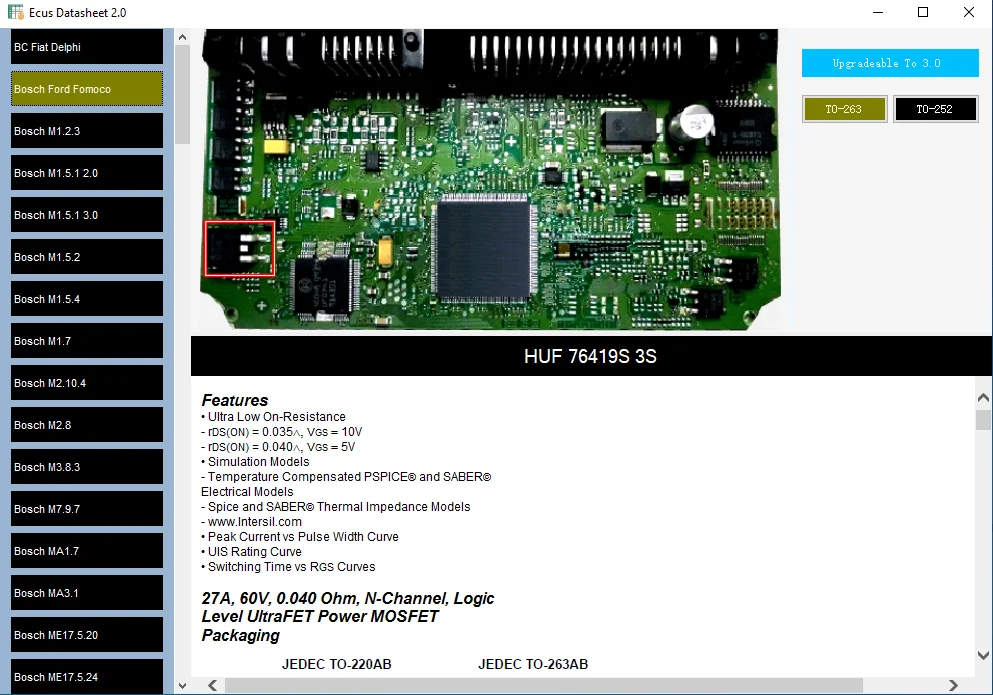Click 'JEDEC TO-220AB' label

point(336,665)
